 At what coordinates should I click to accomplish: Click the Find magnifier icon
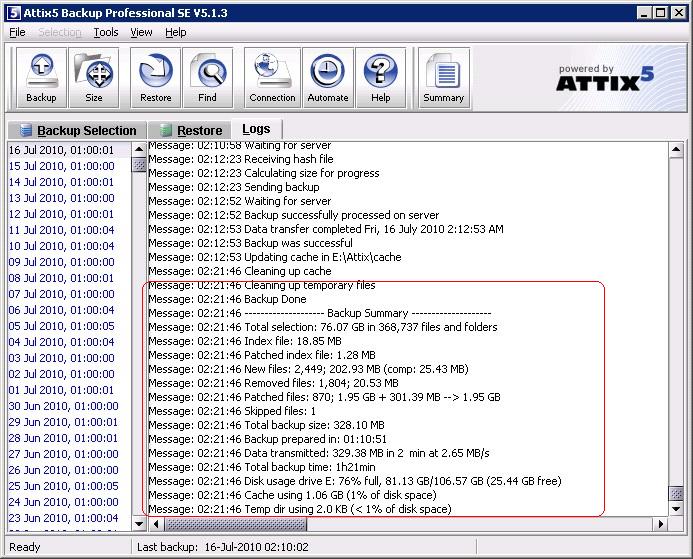pyautogui.click(x=207, y=78)
